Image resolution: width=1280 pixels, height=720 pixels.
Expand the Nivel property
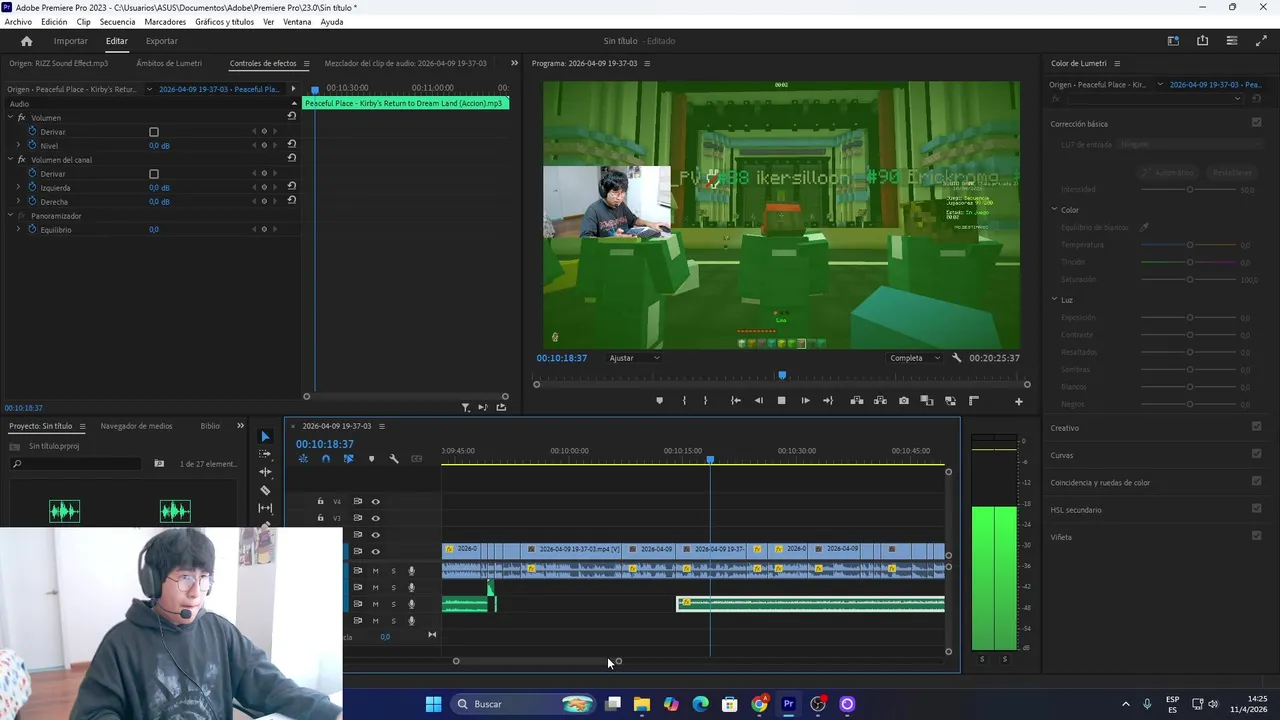(18, 146)
